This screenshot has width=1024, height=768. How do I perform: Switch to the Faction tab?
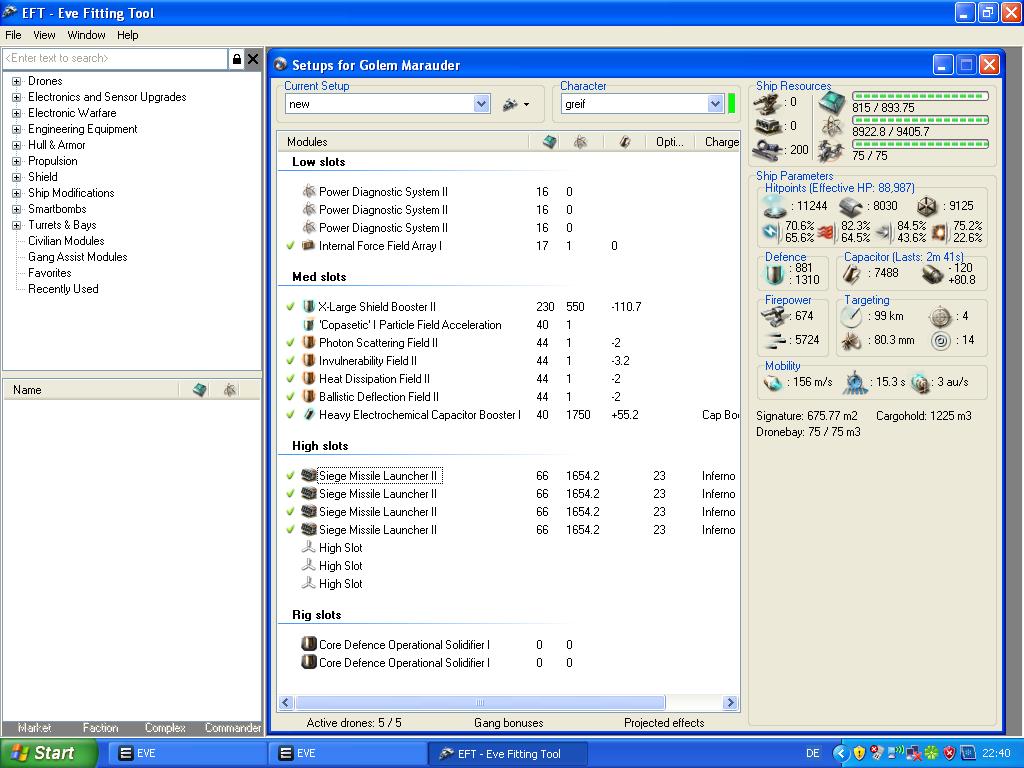point(100,728)
